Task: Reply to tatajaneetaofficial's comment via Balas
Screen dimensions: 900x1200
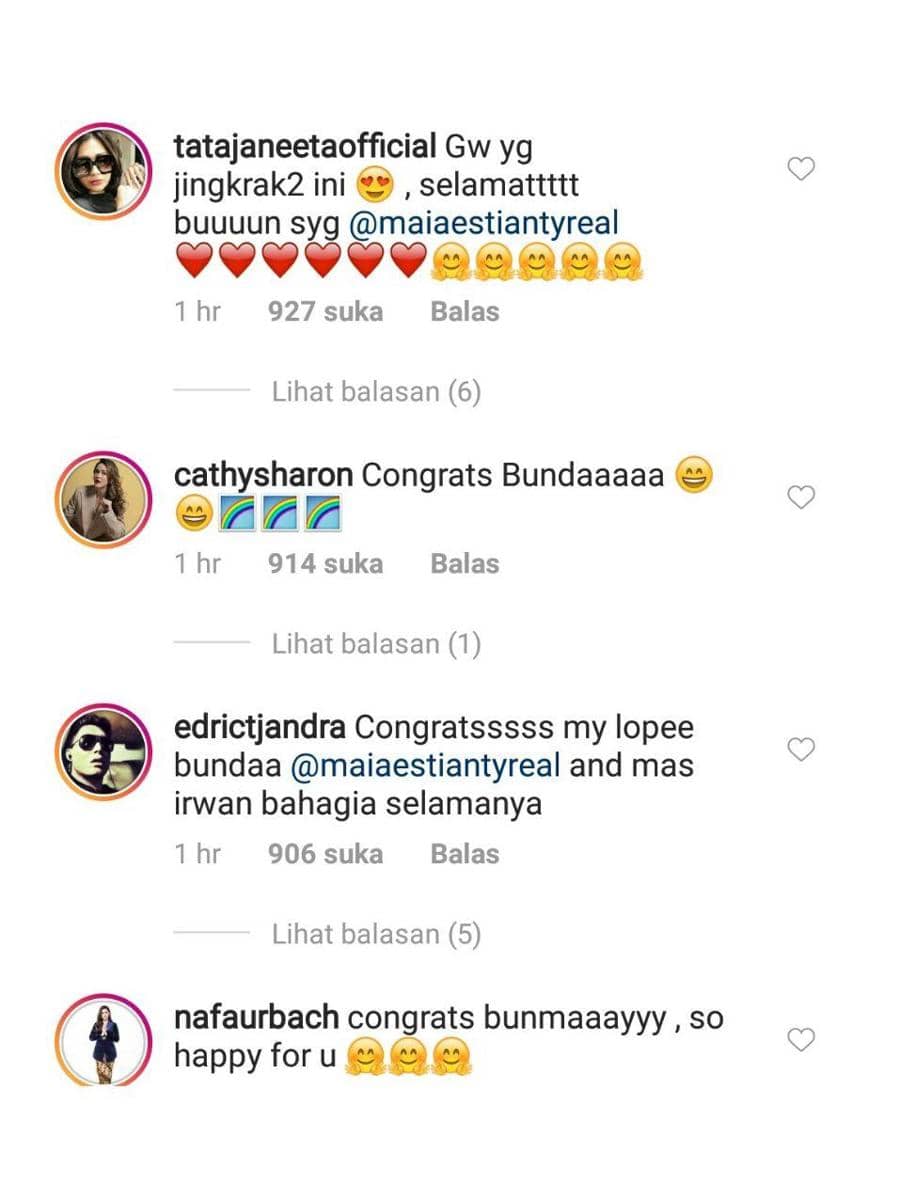Action: tap(464, 312)
